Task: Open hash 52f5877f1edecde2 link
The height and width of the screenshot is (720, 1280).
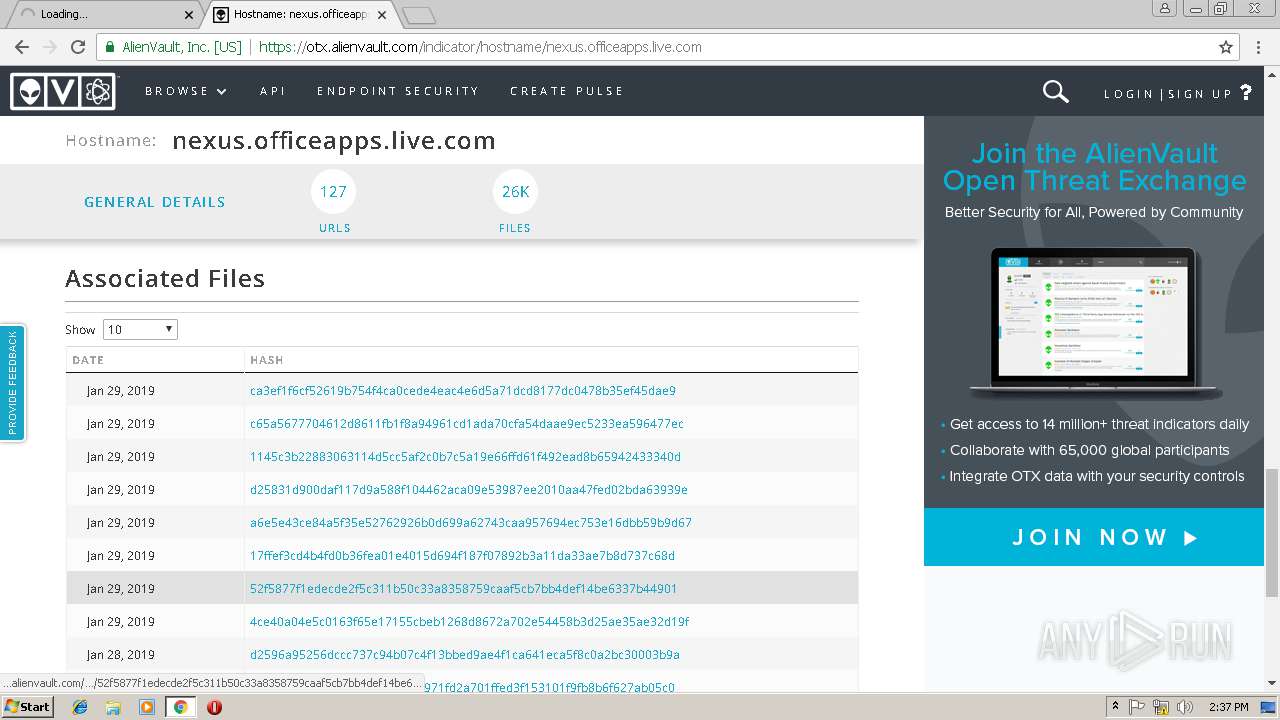Action: click(x=463, y=589)
